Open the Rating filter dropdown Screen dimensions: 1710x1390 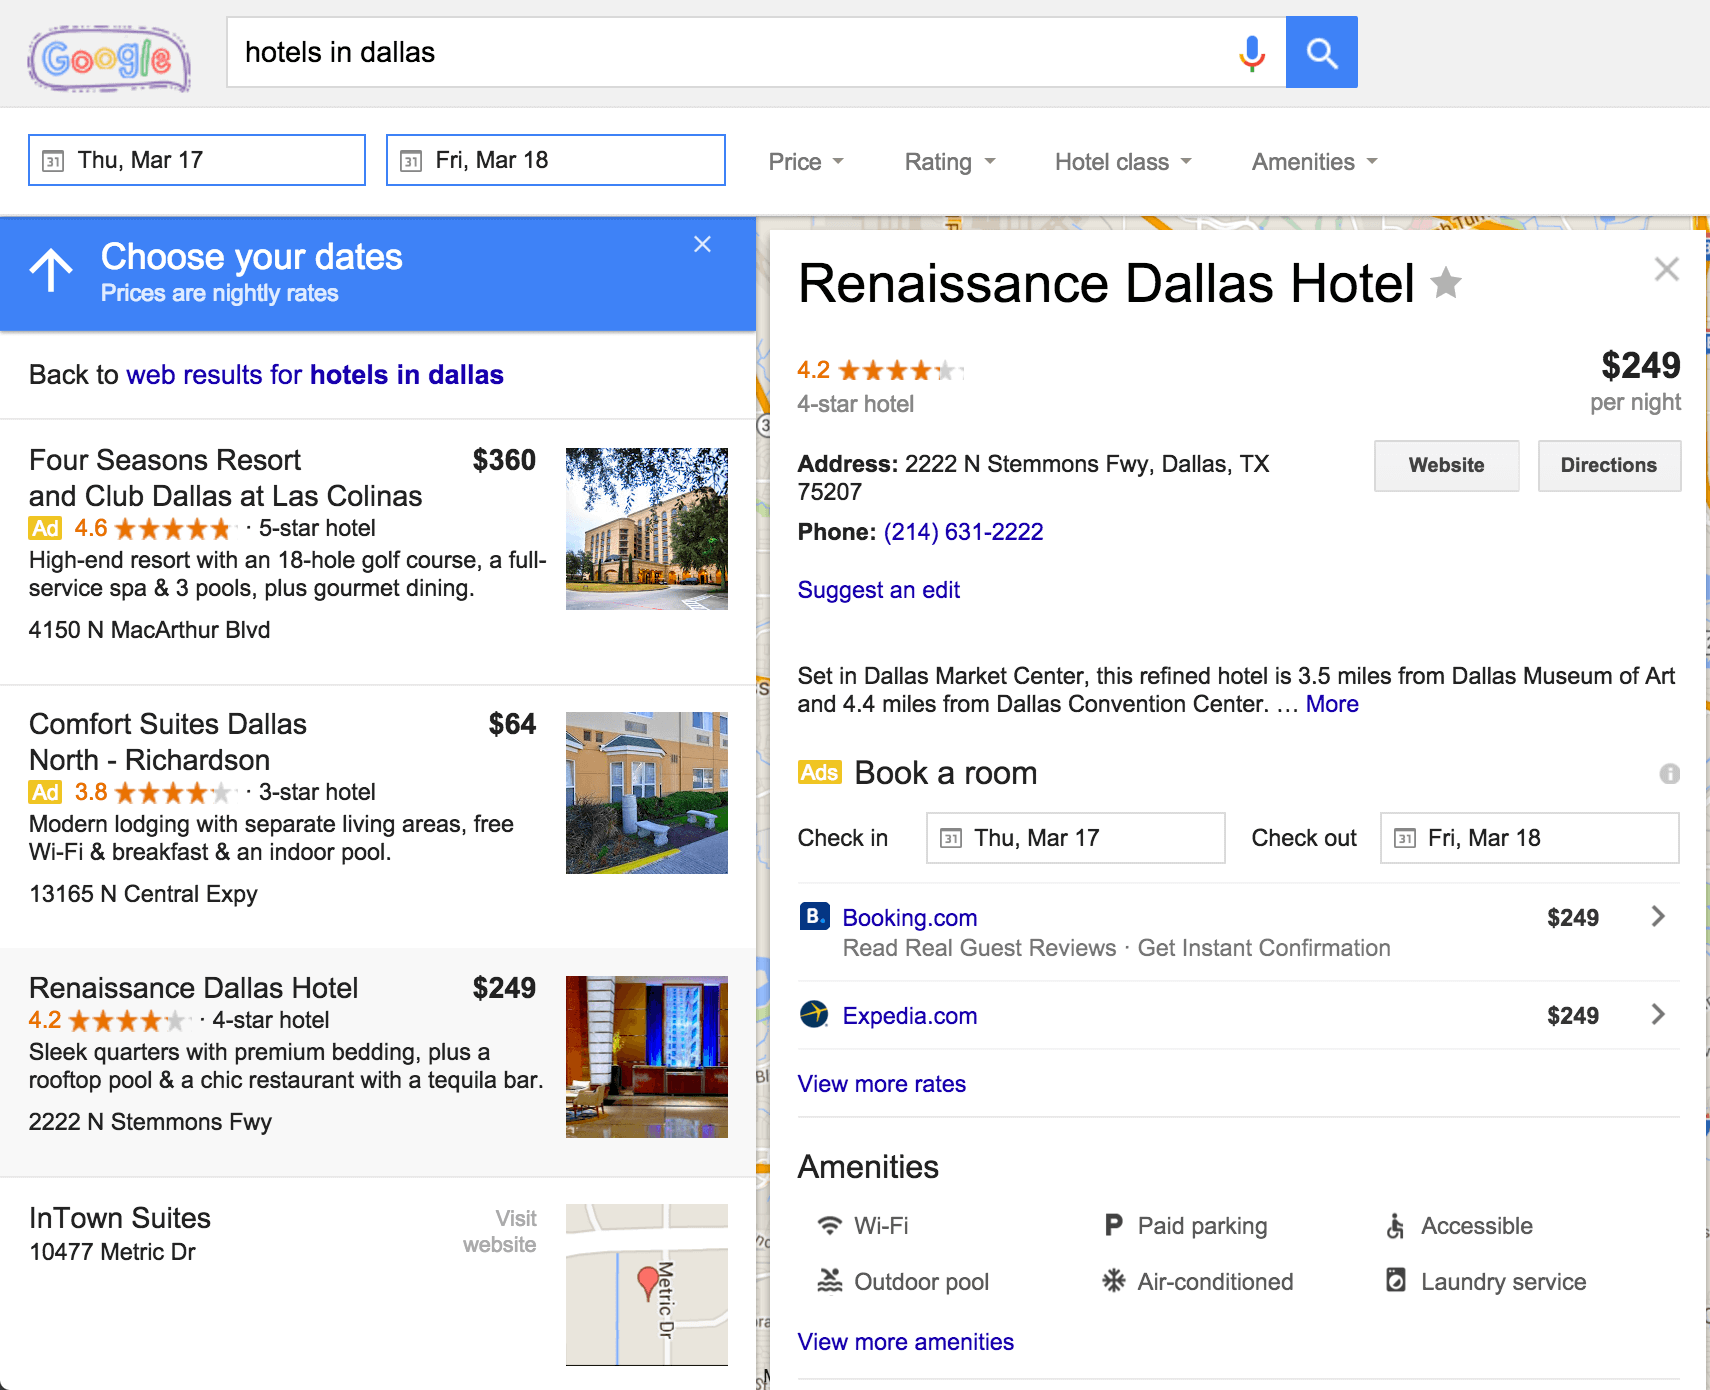(x=950, y=162)
